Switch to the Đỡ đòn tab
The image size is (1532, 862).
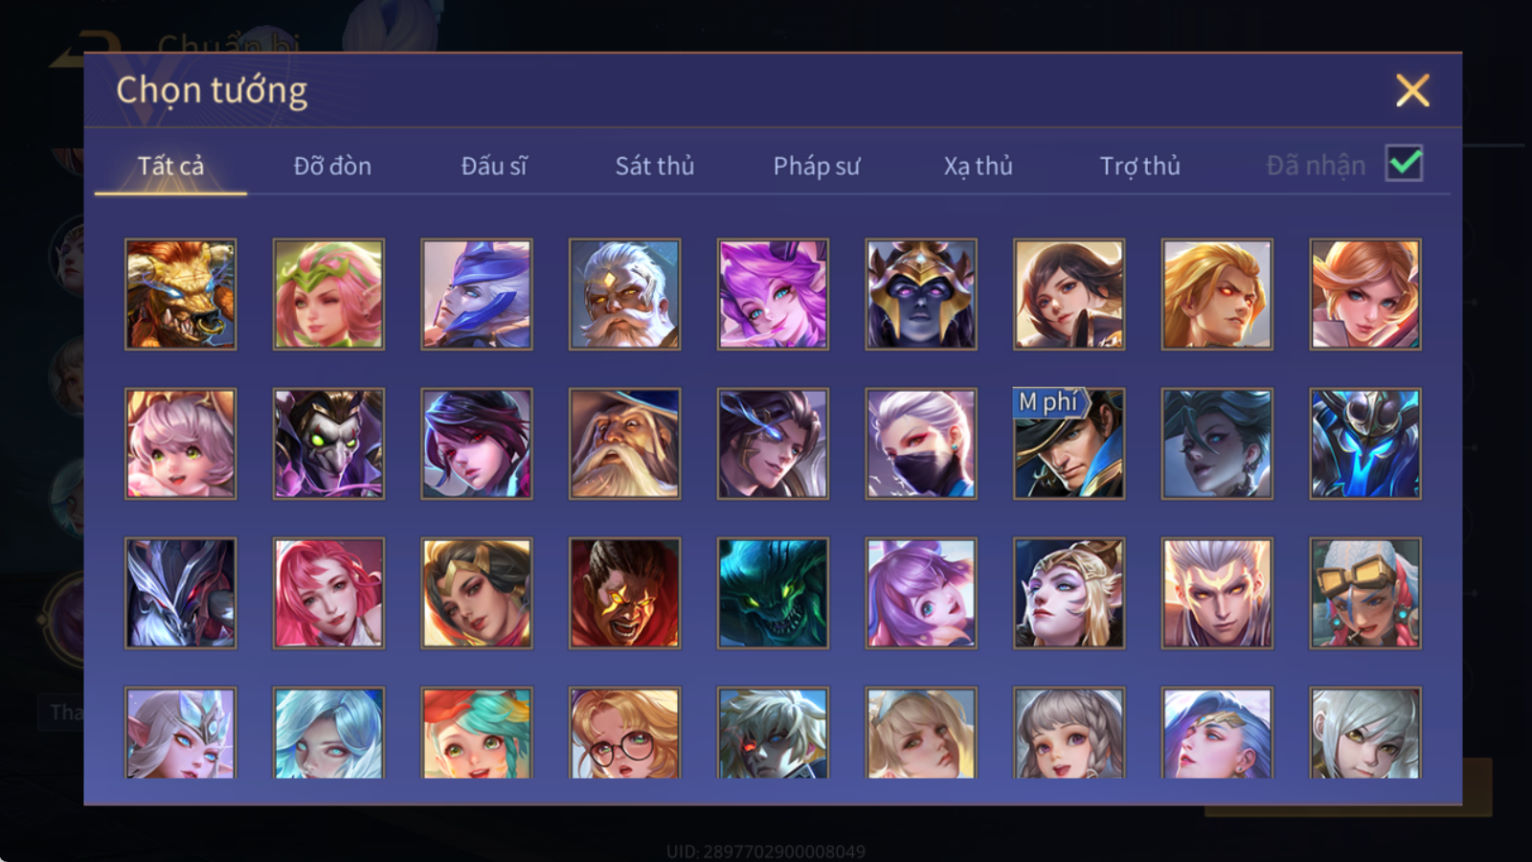(x=332, y=166)
